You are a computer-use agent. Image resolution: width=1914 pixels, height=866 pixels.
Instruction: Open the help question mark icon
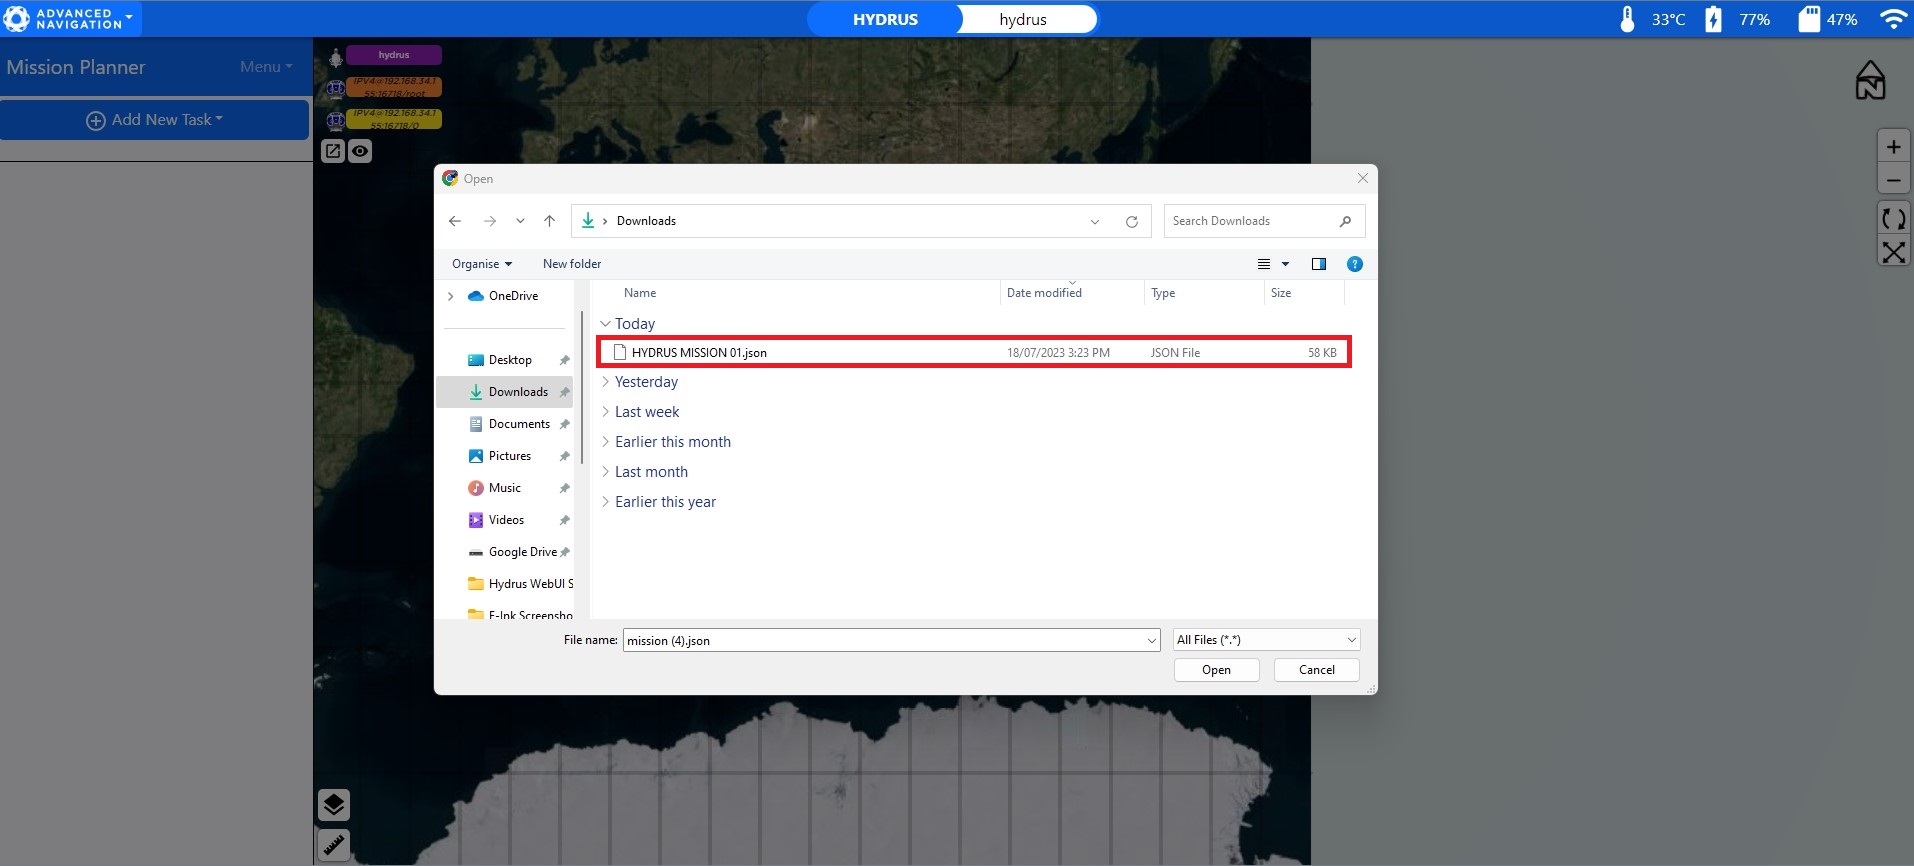[x=1355, y=264]
